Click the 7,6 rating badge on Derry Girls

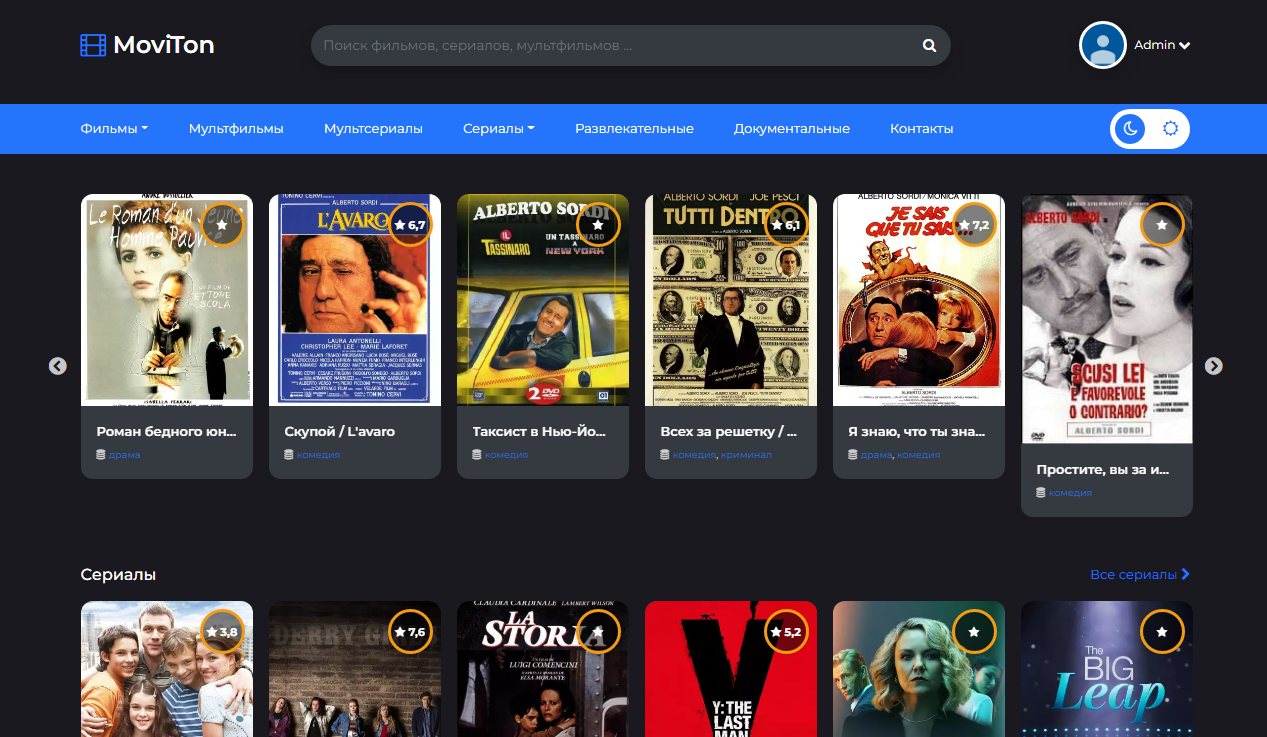410,632
